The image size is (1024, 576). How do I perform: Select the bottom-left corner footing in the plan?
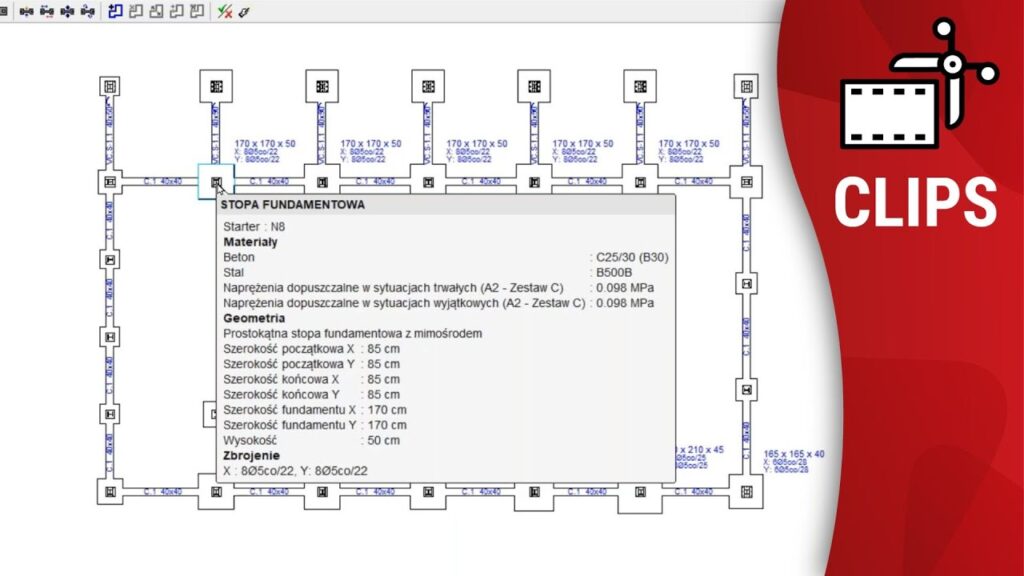(x=110, y=491)
